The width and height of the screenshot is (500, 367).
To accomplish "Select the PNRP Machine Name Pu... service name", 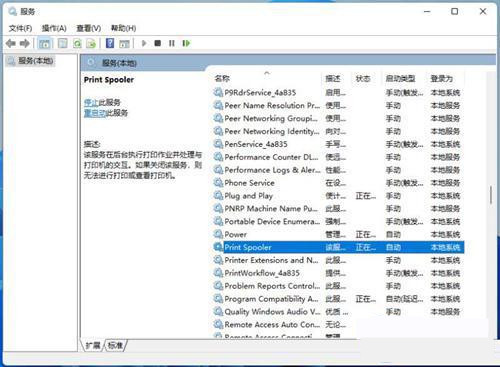I will click(x=271, y=209).
